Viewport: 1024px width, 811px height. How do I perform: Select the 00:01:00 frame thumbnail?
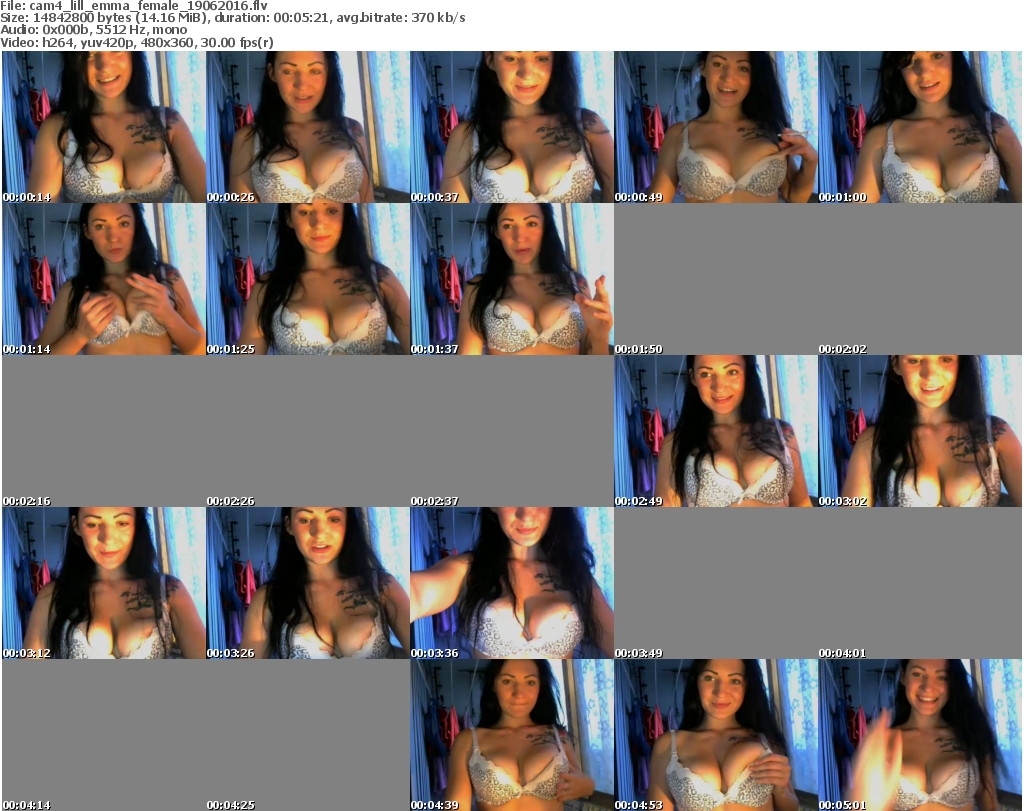pyautogui.click(x=920, y=127)
